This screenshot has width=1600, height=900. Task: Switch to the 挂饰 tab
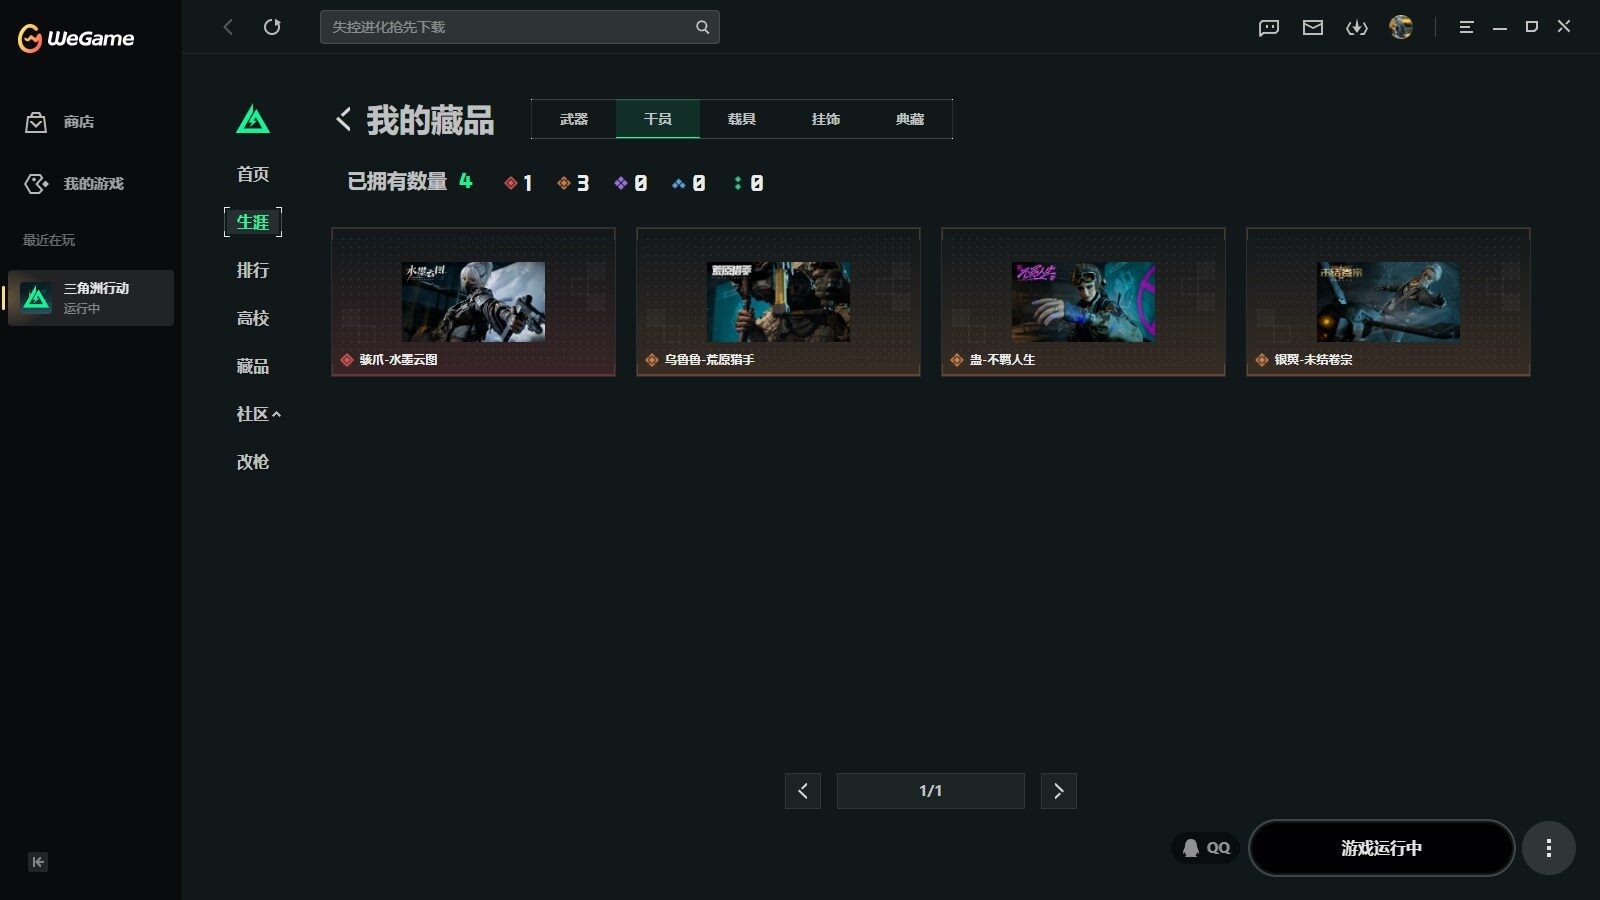(826, 119)
